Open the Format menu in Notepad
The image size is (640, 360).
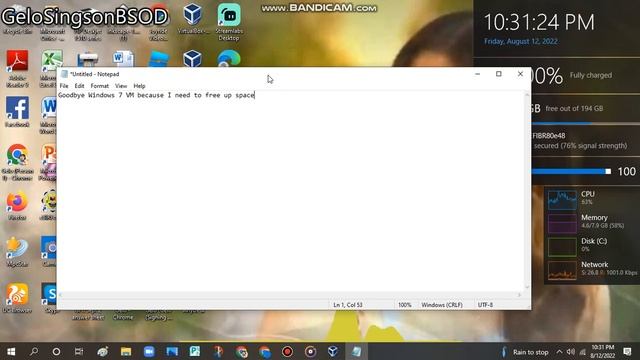pyautogui.click(x=100, y=86)
